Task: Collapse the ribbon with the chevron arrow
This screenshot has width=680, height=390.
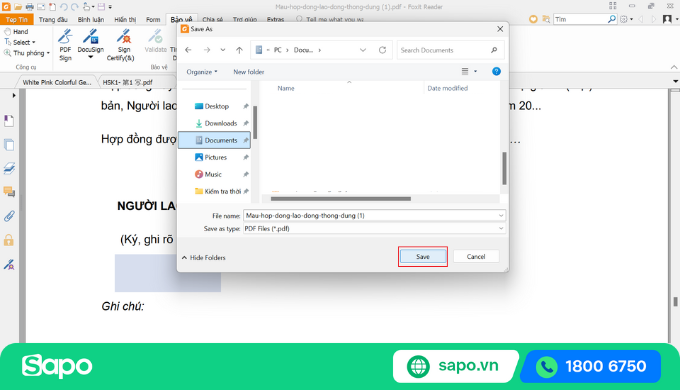Action: point(673,67)
